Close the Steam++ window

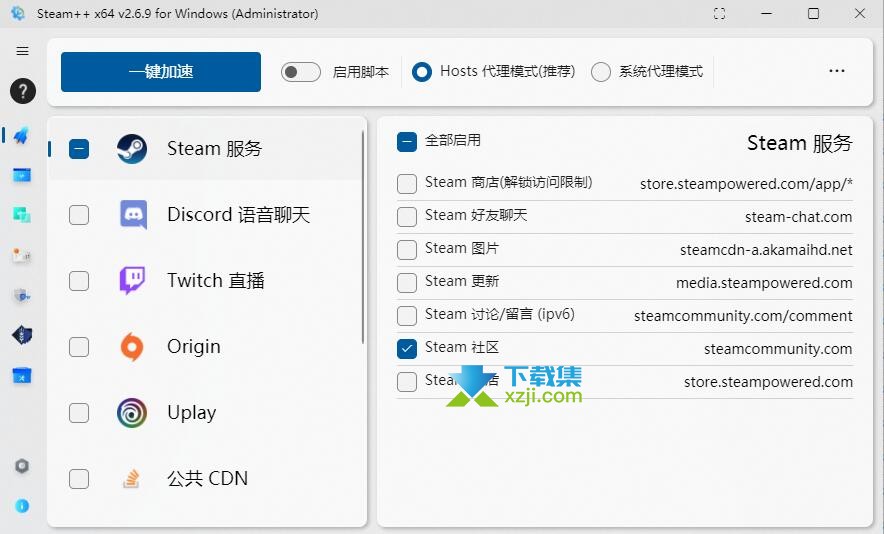point(860,14)
